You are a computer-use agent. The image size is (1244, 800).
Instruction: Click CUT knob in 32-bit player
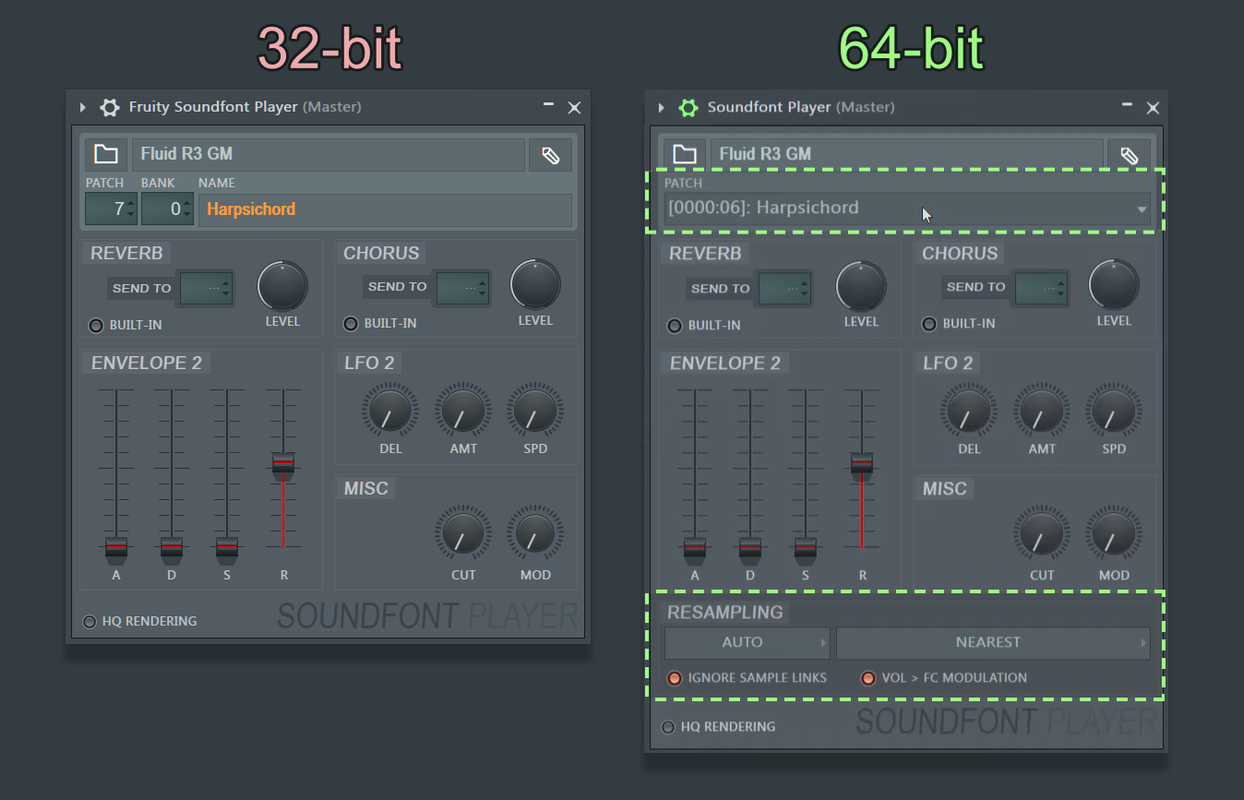click(463, 533)
